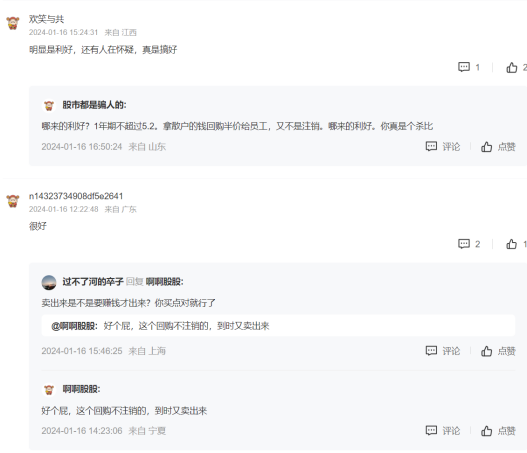Open username 过不了河的卒子
The height and width of the screenshot is (453, 527).
(93, 282)
